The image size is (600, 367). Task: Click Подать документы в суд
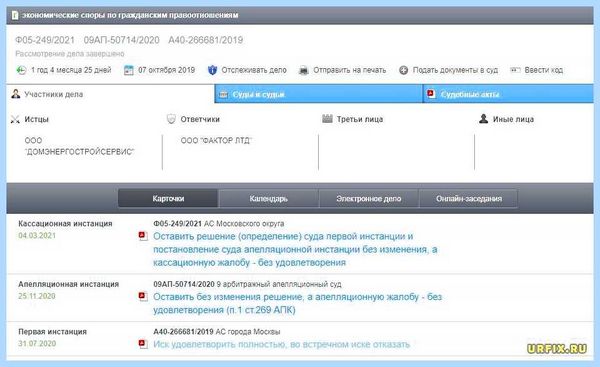[x=455, y=70]
